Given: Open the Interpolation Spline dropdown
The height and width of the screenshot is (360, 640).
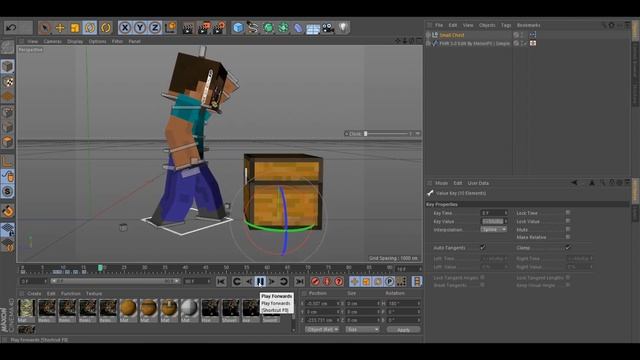Looking at the screenshot, I should pos(493,230).
